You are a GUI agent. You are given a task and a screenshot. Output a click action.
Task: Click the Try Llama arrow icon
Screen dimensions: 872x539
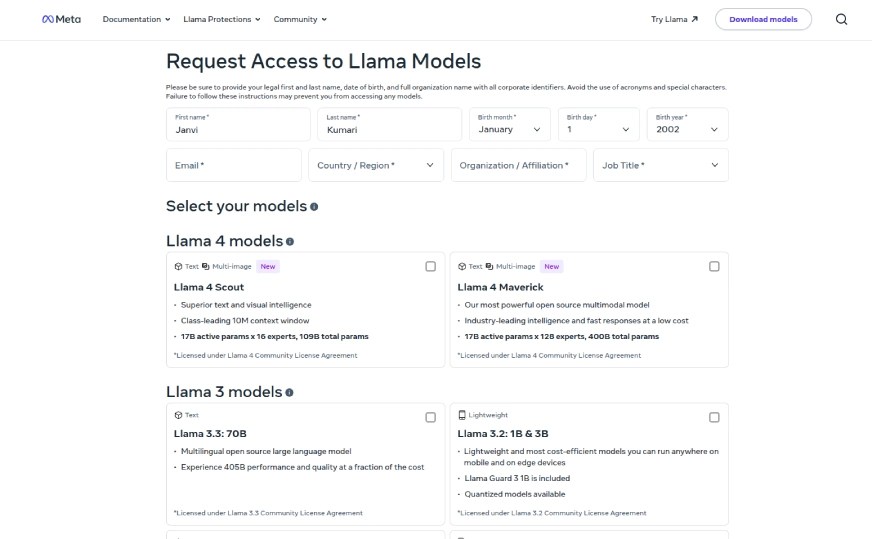[x=694, y=19]
